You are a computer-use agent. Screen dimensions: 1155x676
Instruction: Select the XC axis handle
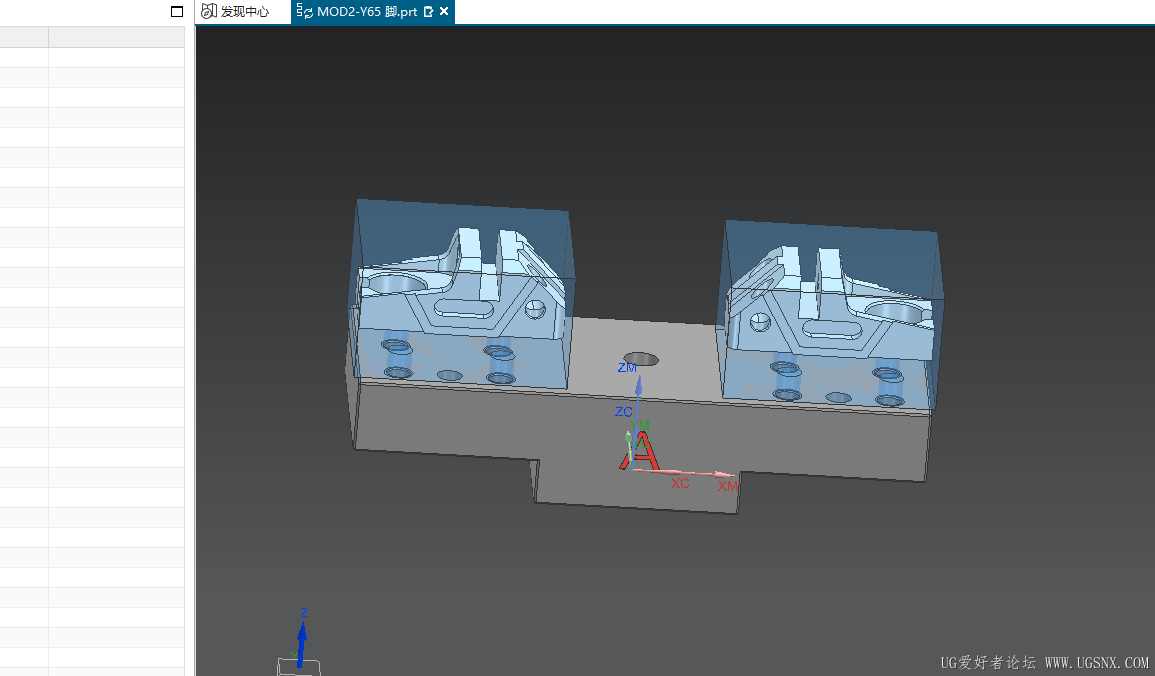pyautogui.click(x=680, y=483)
